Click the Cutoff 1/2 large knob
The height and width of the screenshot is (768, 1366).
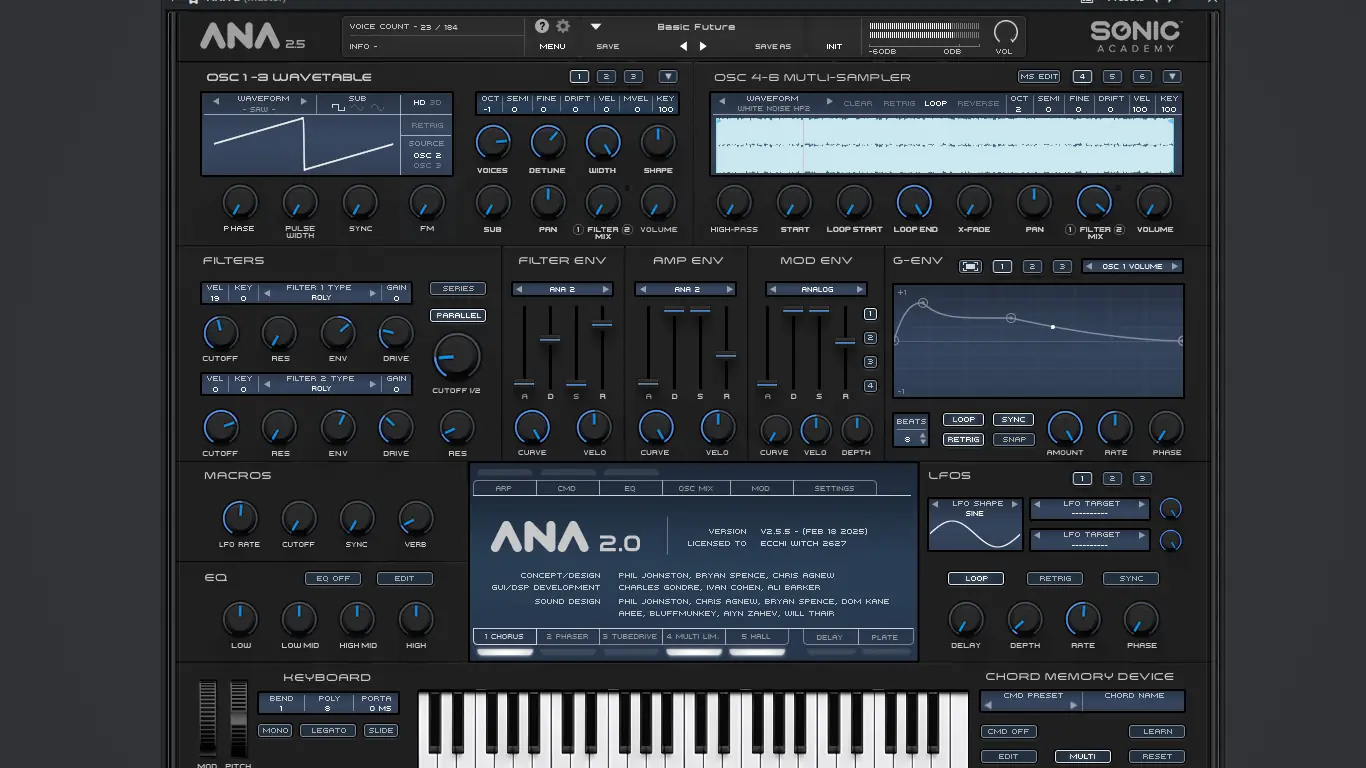[456, 356]
